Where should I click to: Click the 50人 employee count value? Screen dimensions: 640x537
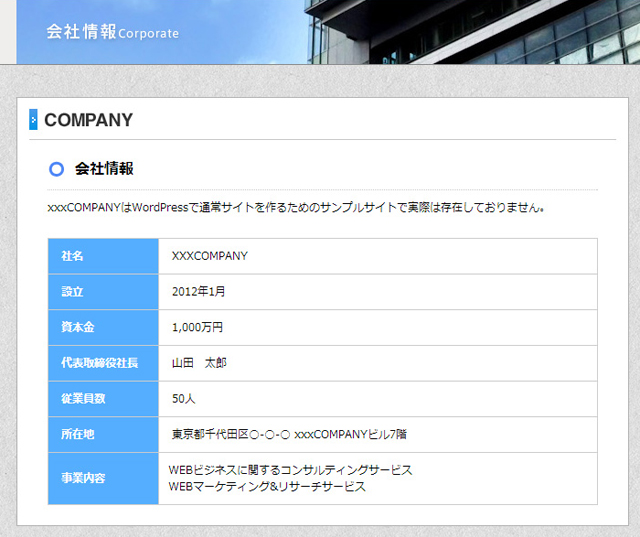point(183,399)
